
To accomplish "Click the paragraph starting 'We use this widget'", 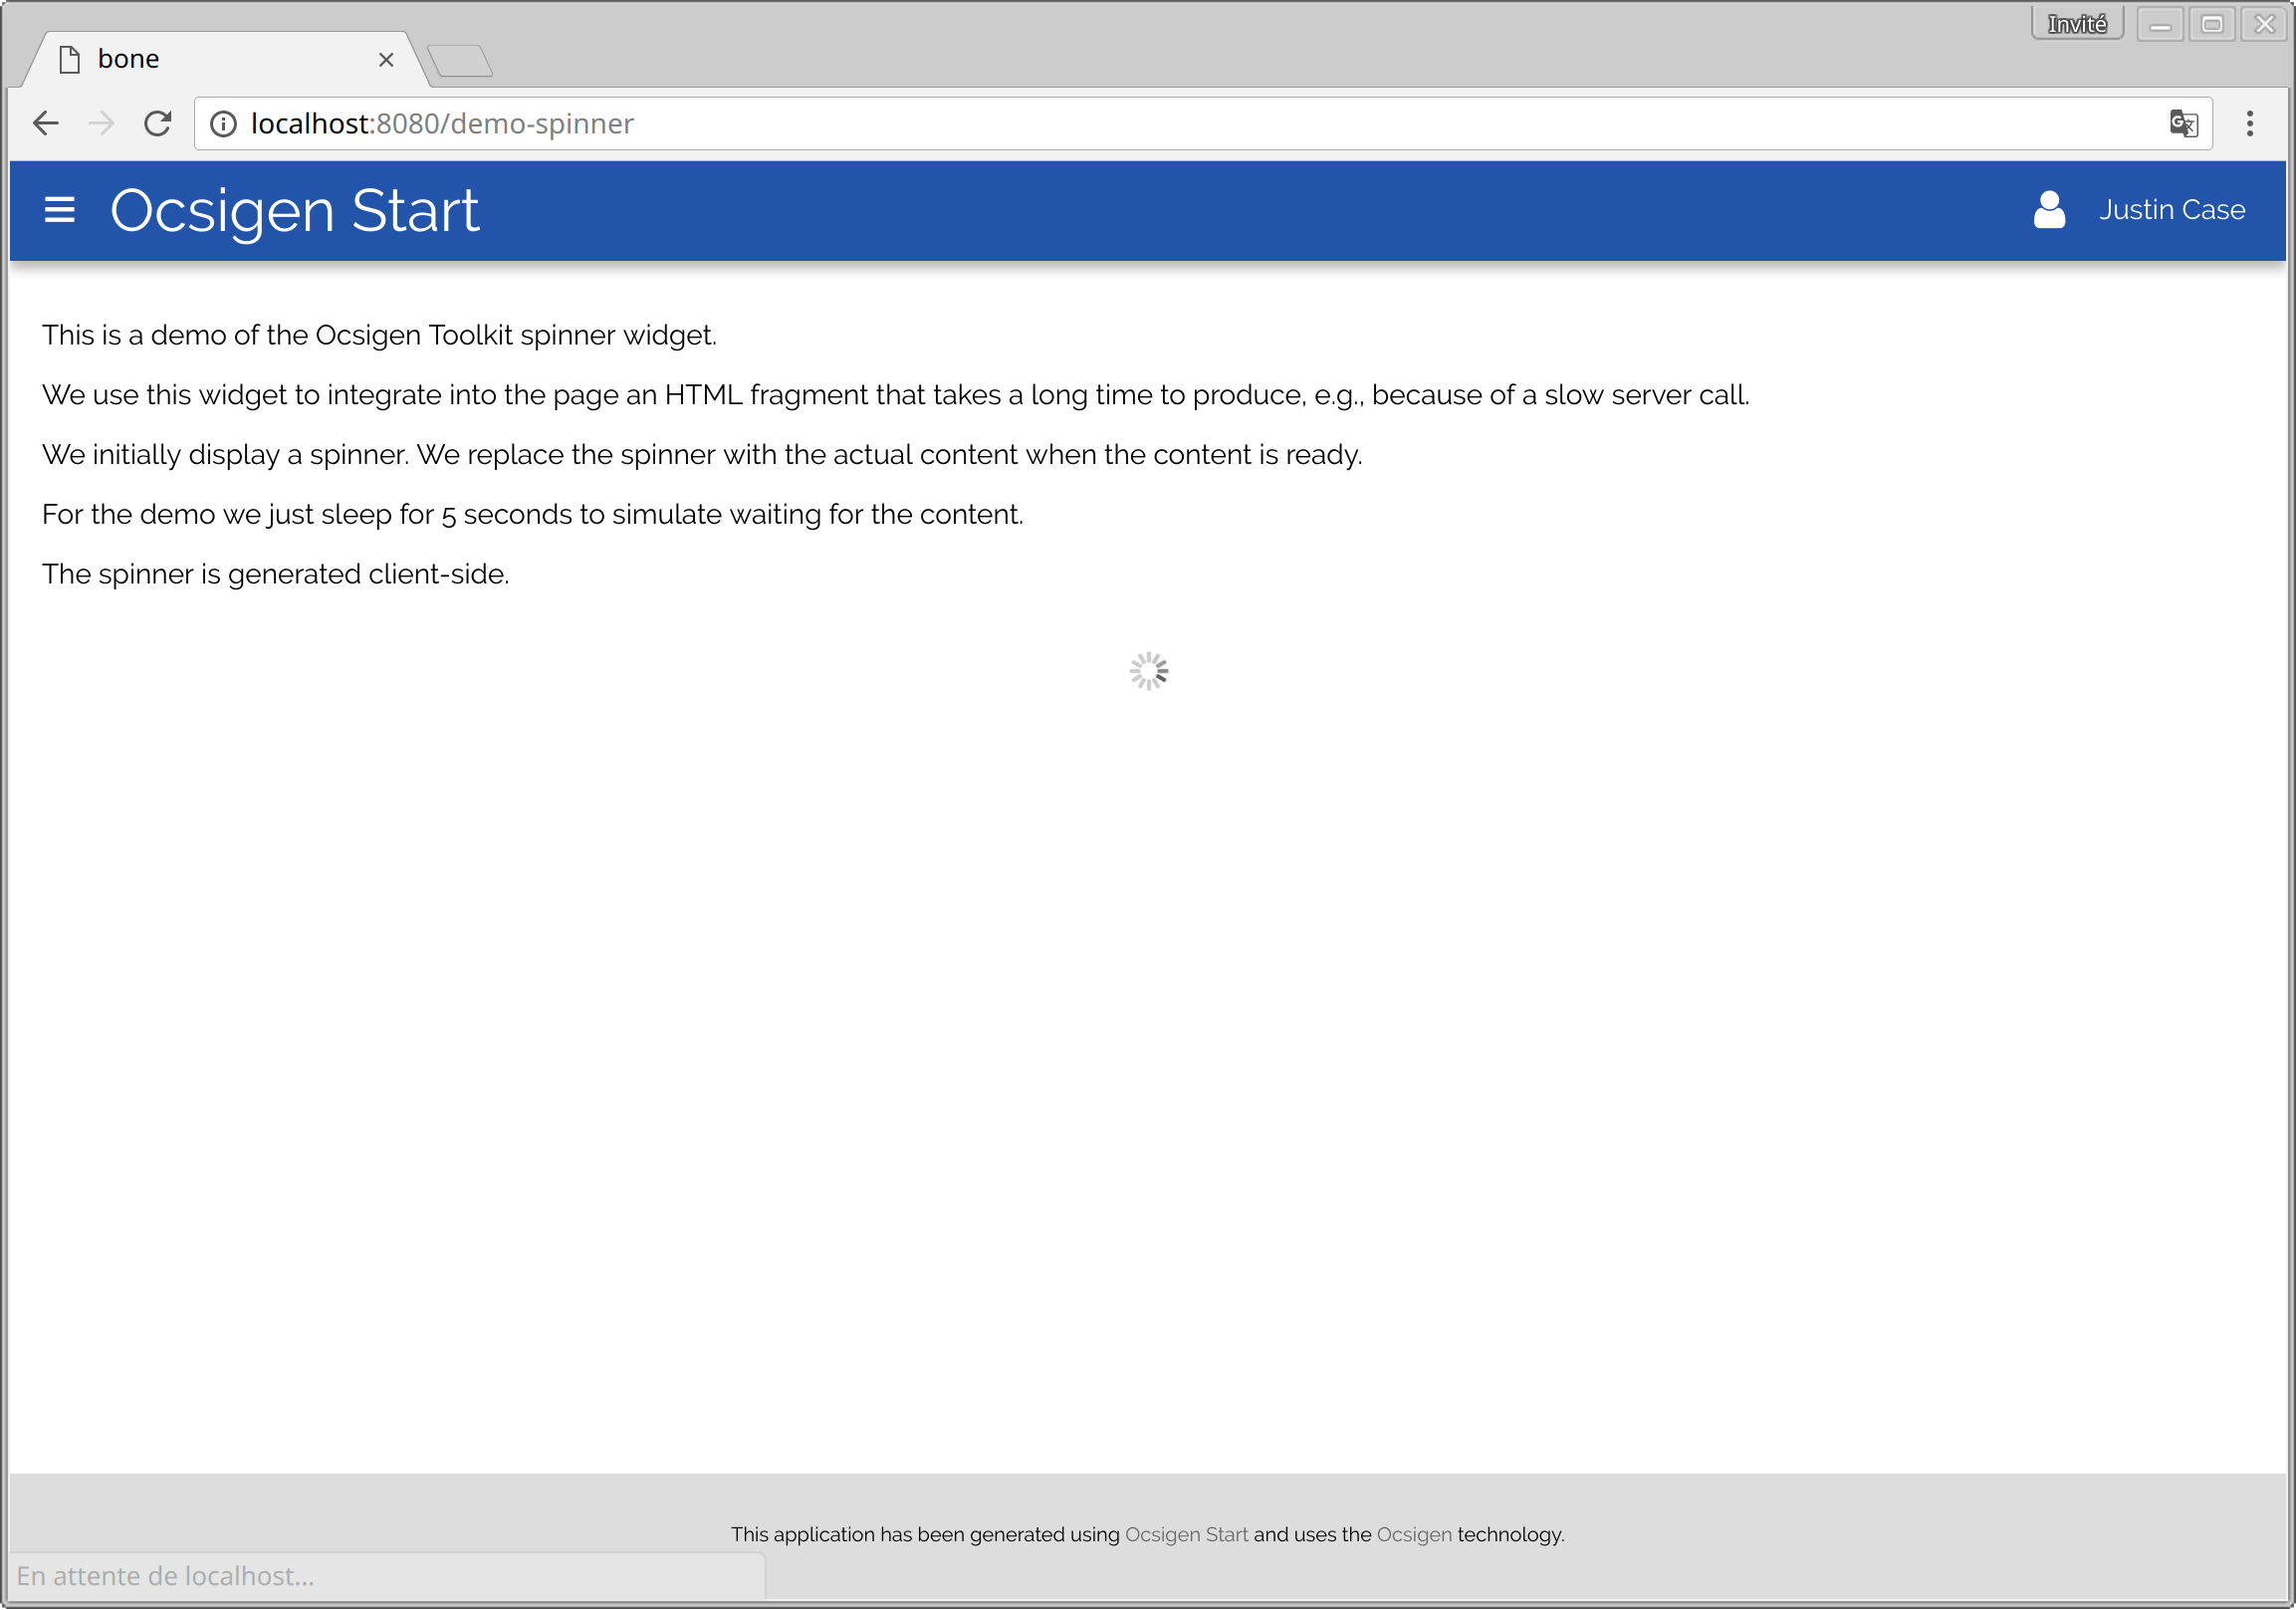I will pyautogui.click(x=896, y=395).
